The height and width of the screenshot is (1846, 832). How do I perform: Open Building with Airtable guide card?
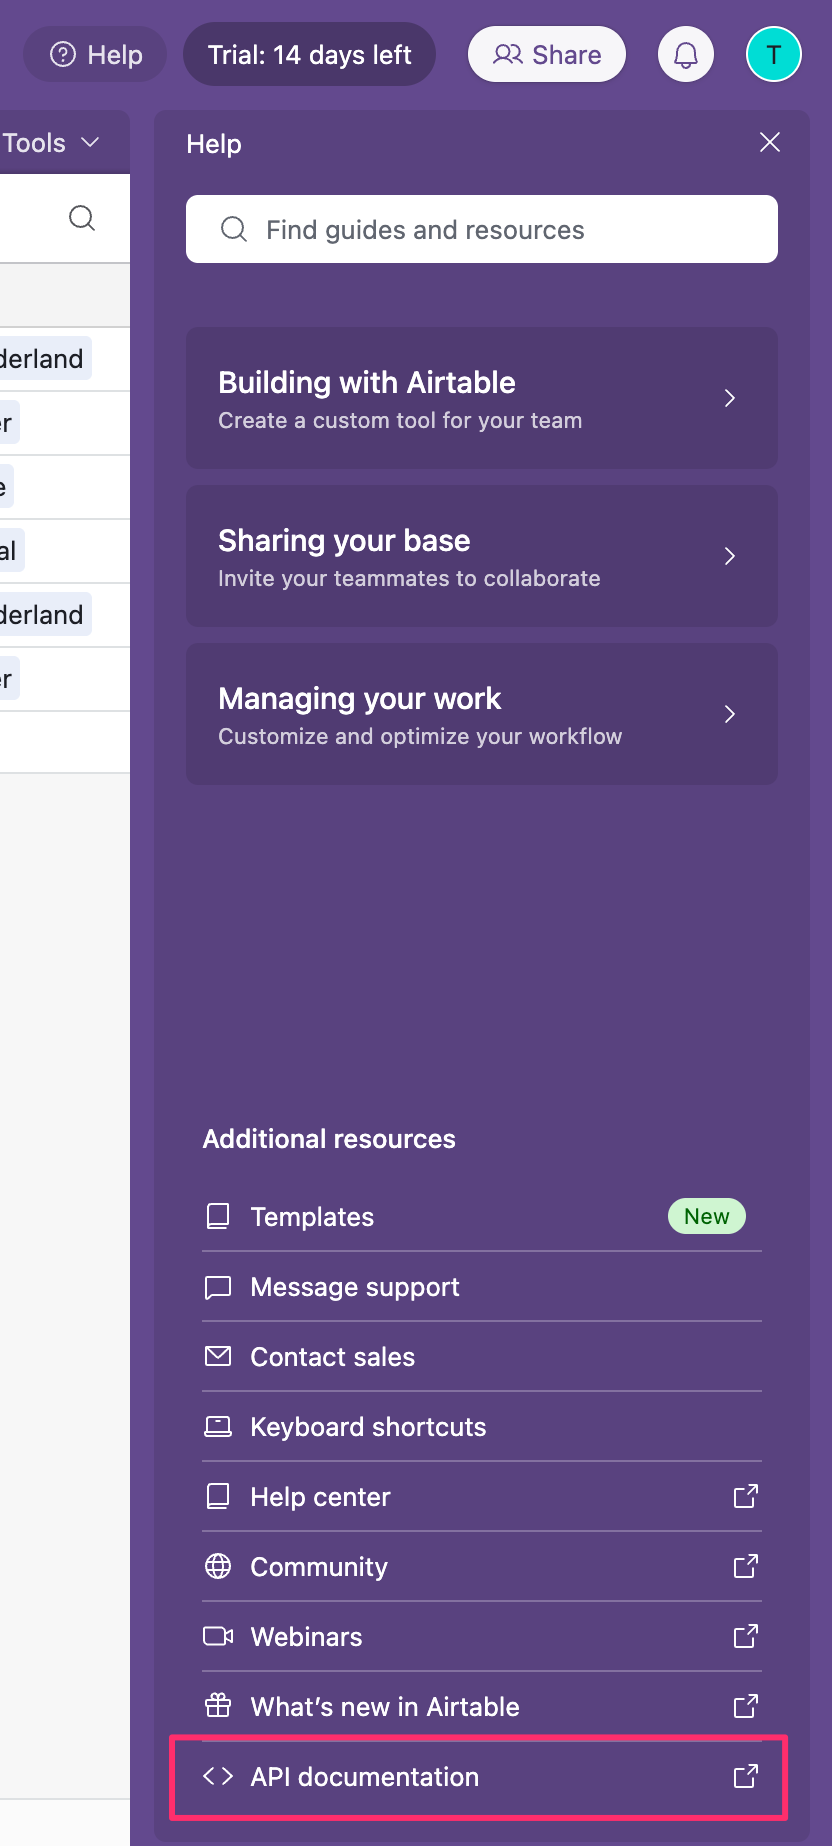tap(482, 398)
